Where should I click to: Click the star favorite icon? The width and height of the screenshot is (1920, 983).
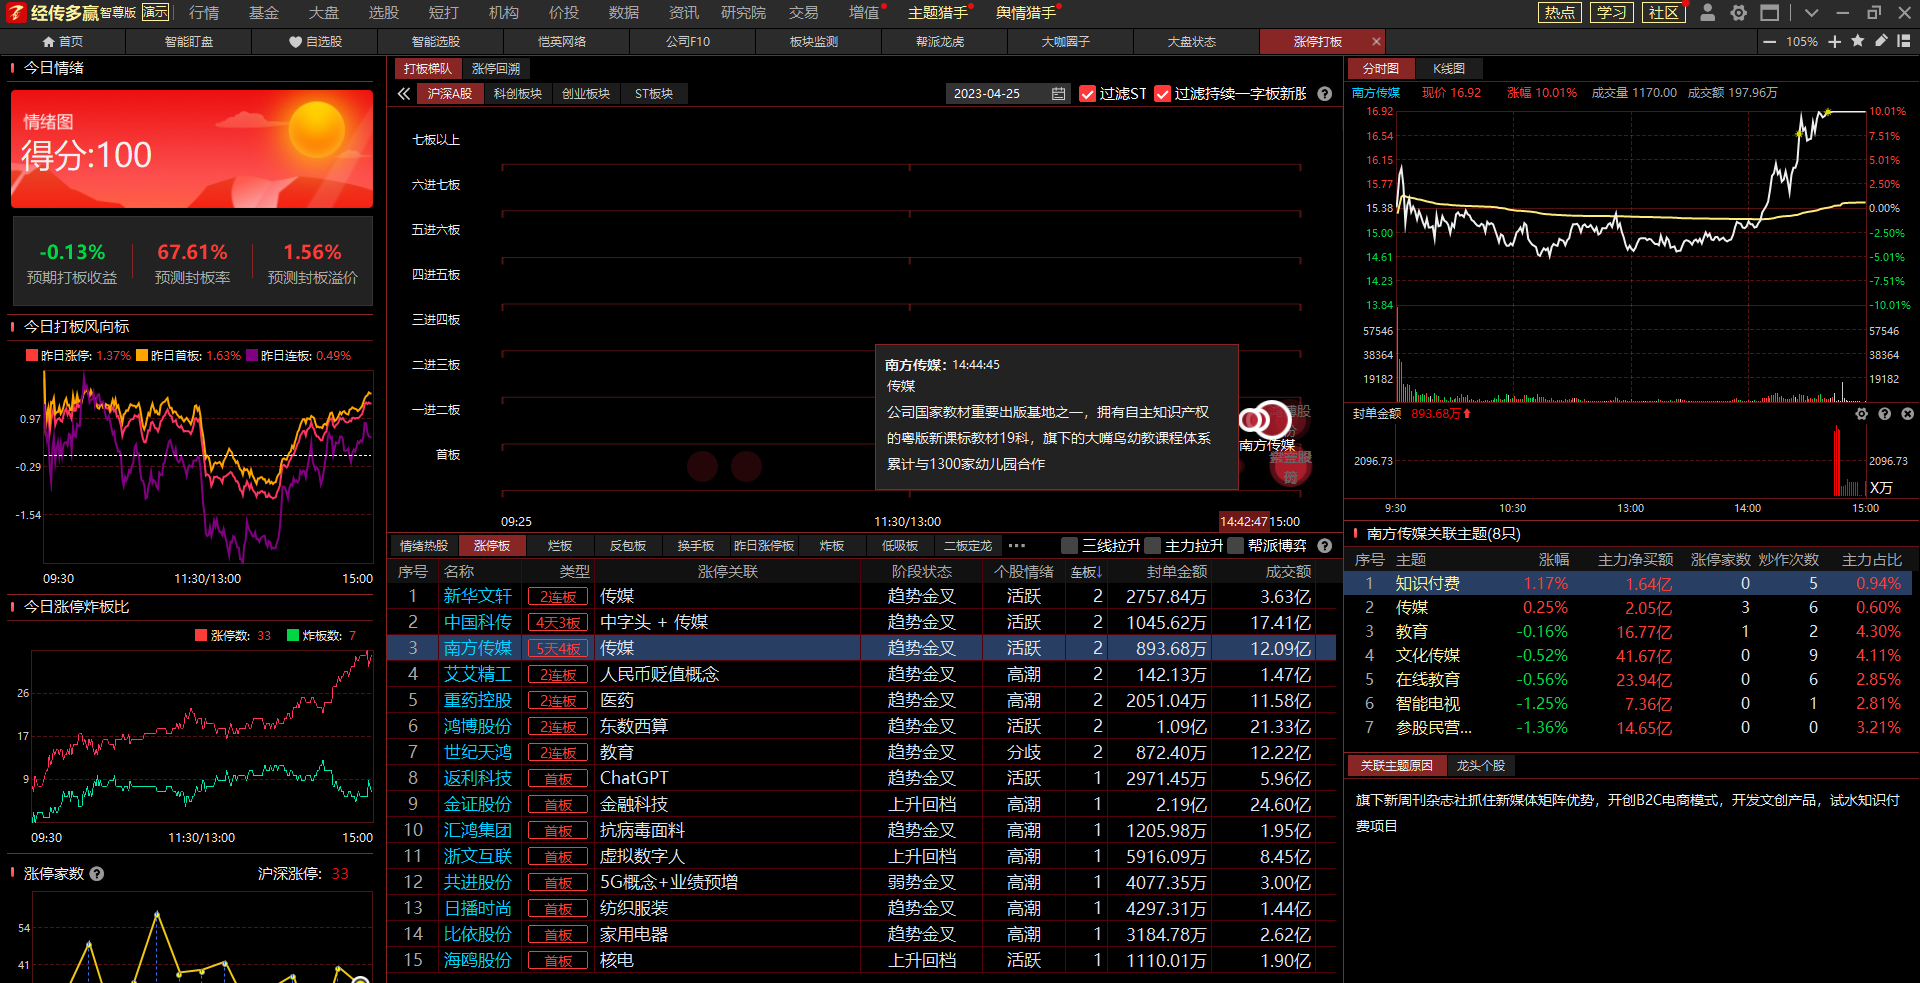(1858, 41)
